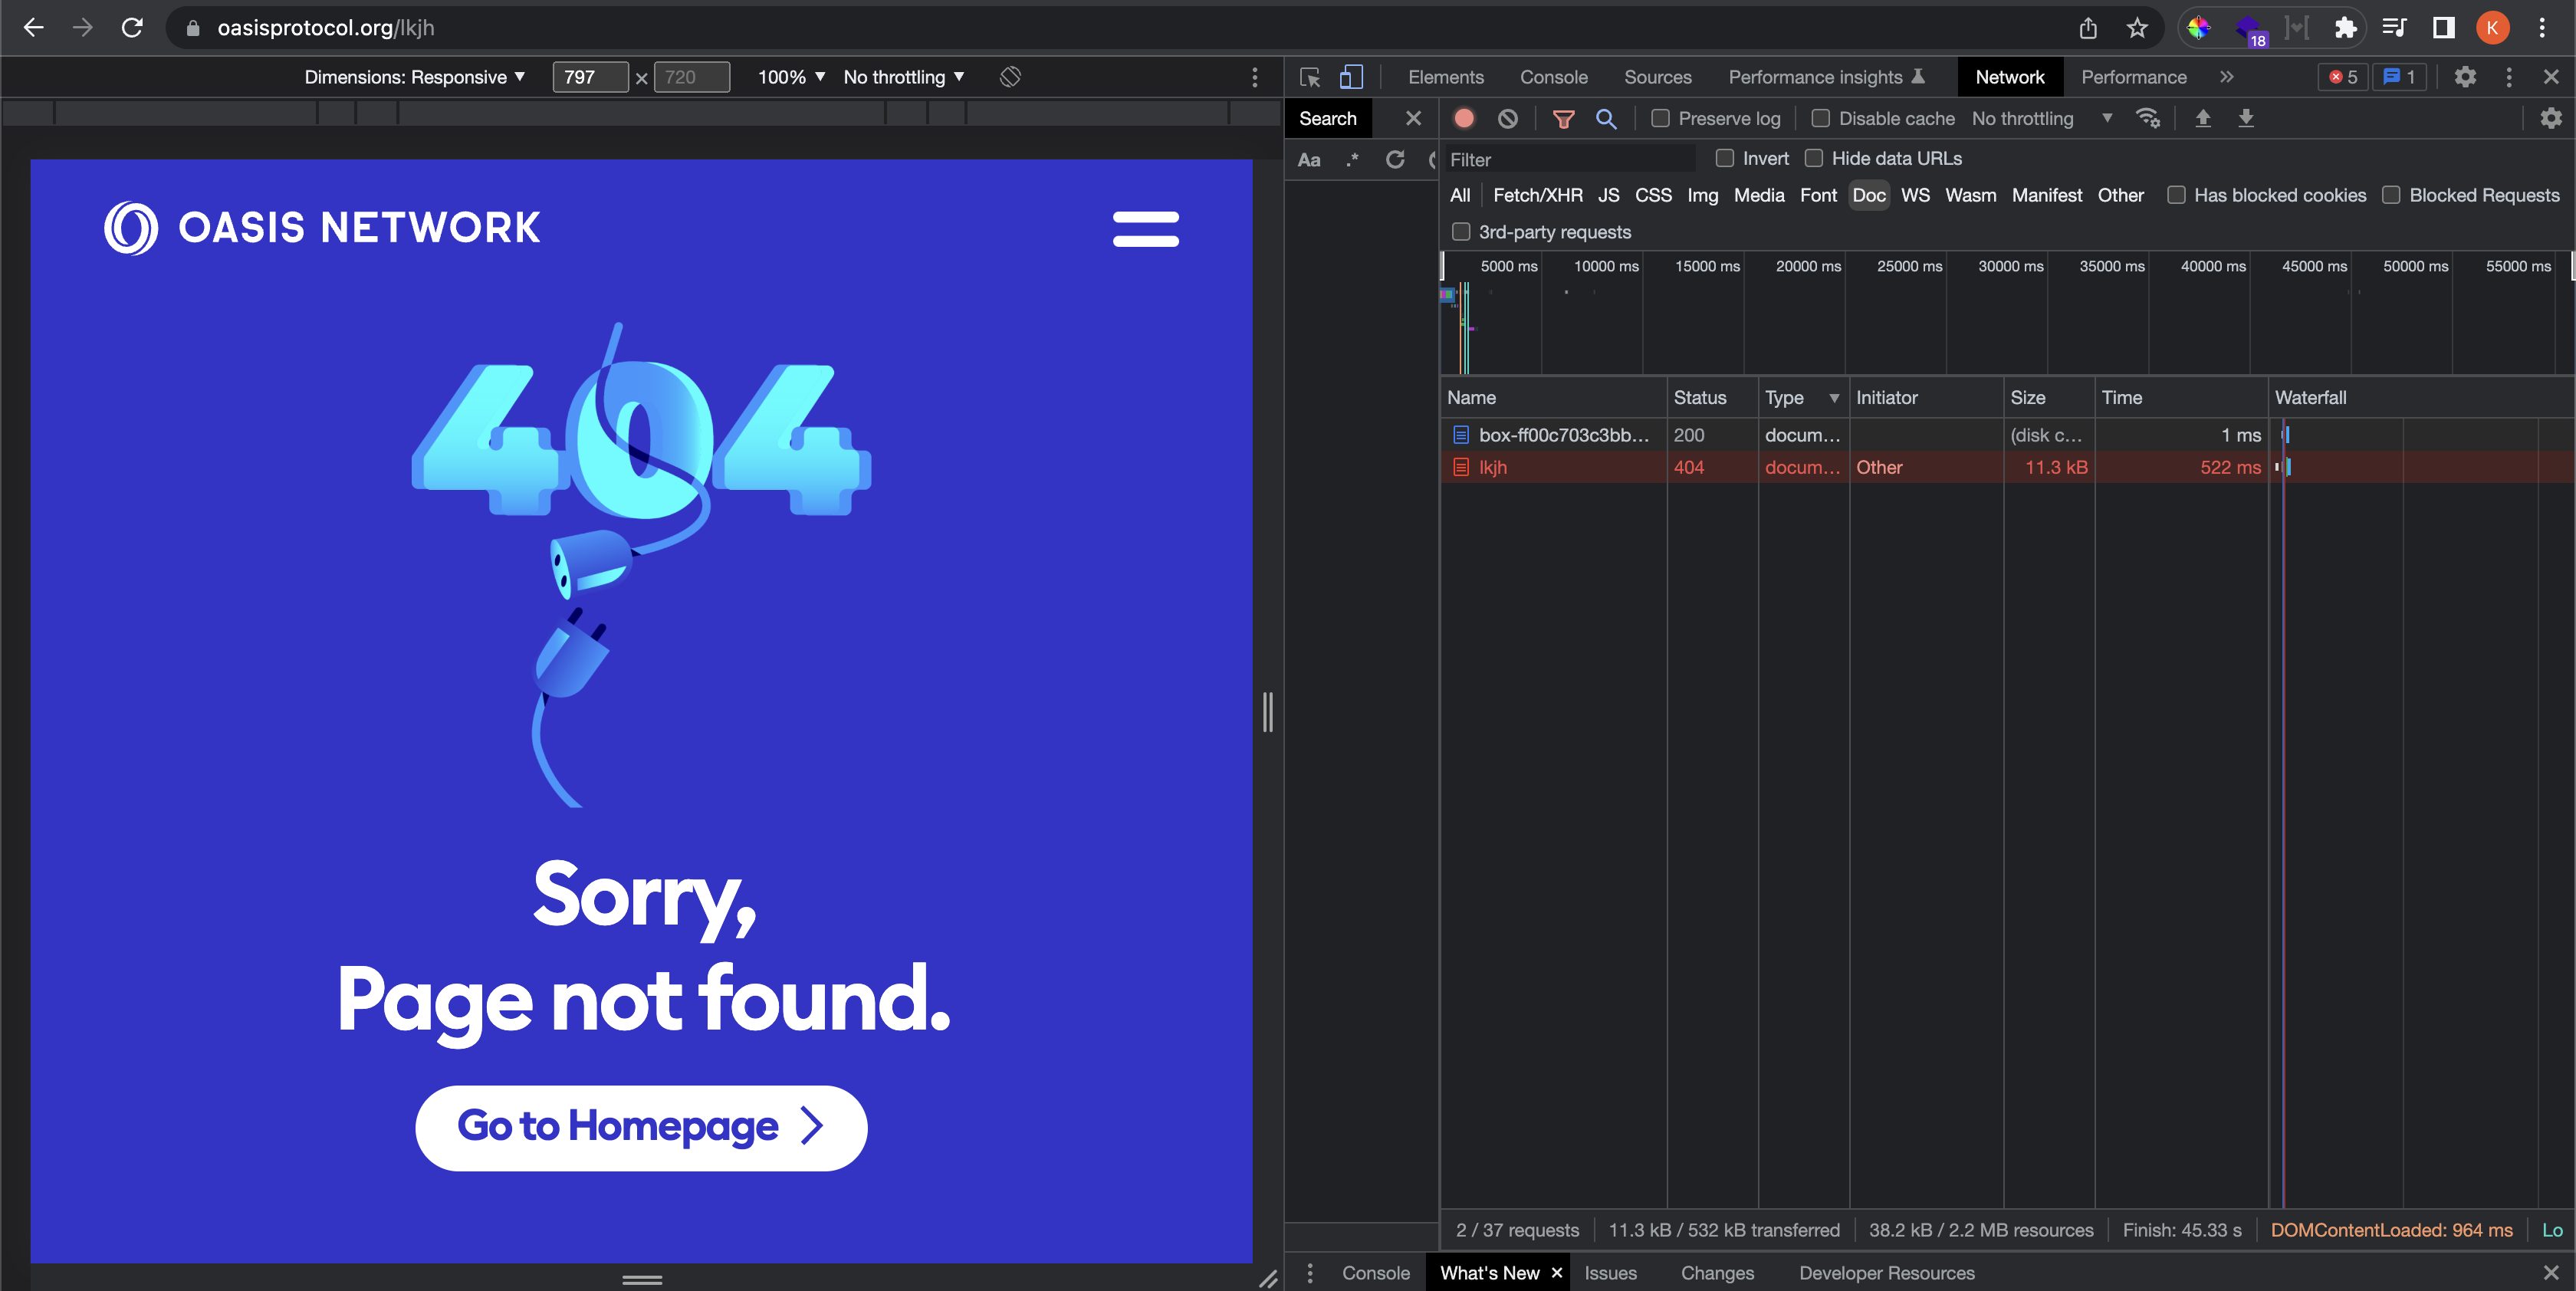The height and width of the screenshot is (1291, 2576).
Task: Open the Dimensions: Responsive dropdown
Action: [x=414, y=77]
